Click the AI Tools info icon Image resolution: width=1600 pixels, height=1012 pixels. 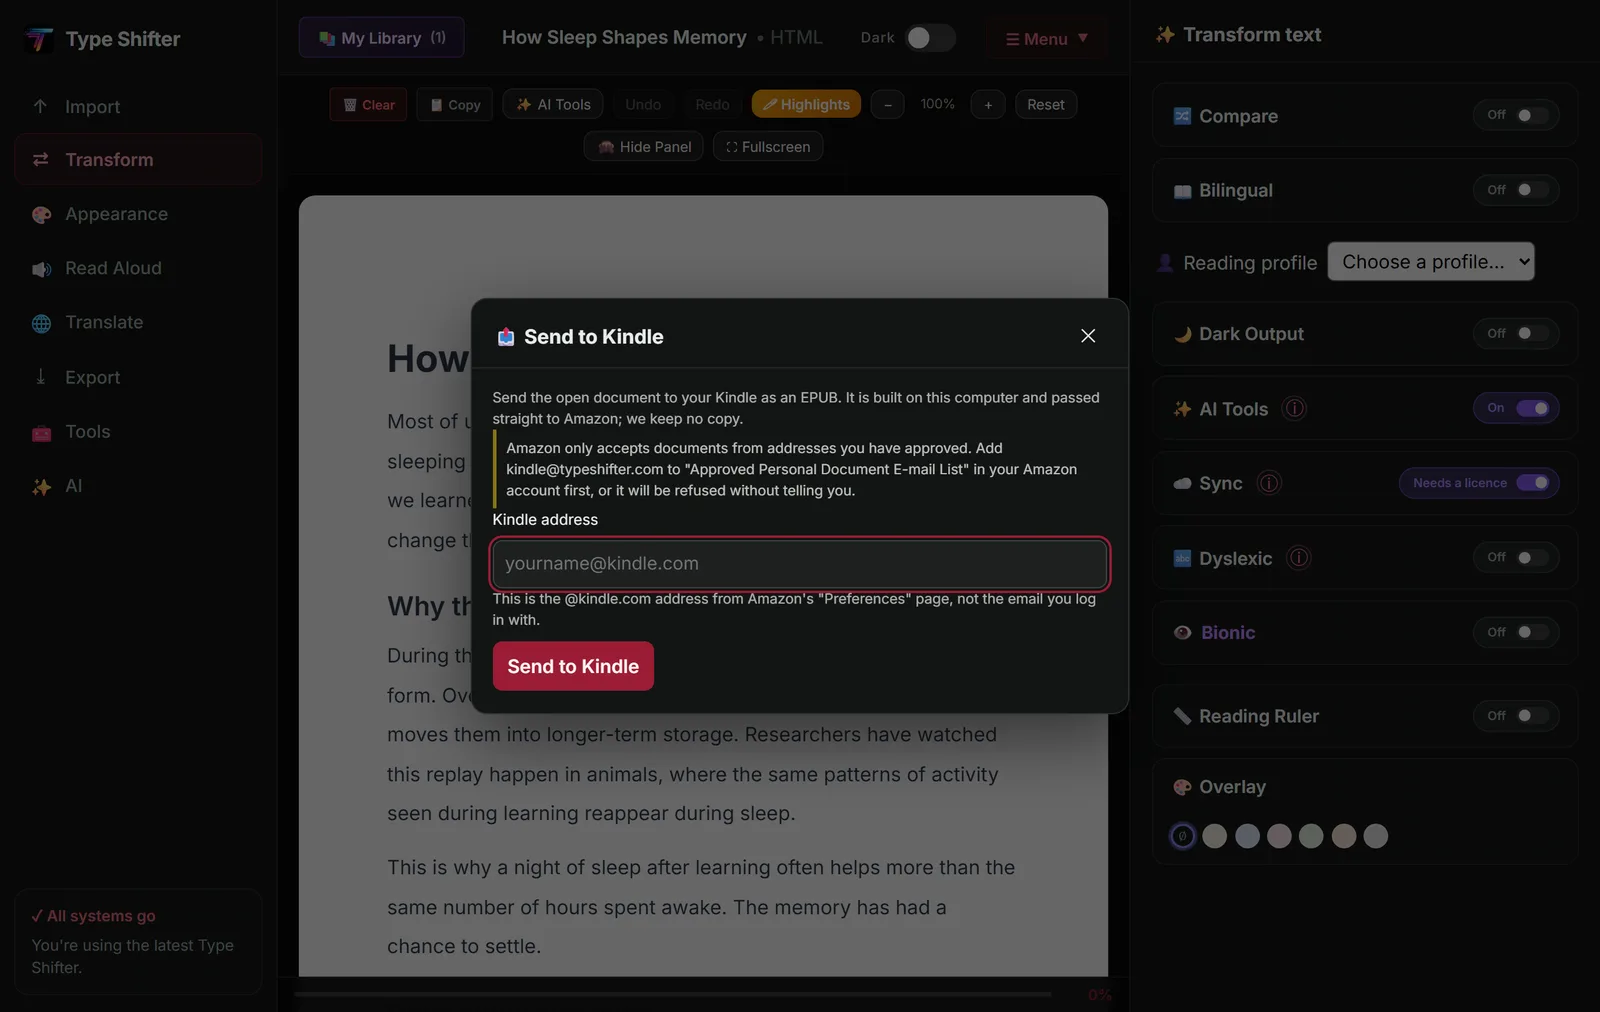1294,409
